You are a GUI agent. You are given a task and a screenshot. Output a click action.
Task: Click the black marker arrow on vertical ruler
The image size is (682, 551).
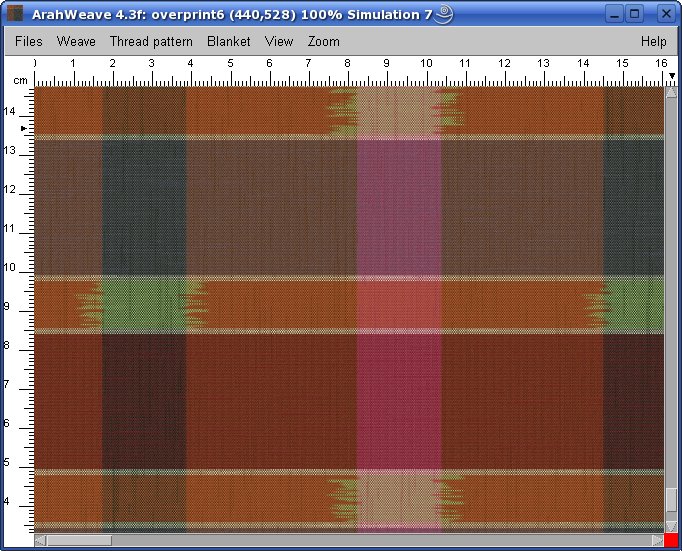pyautogui.click(x=24, y=128)
